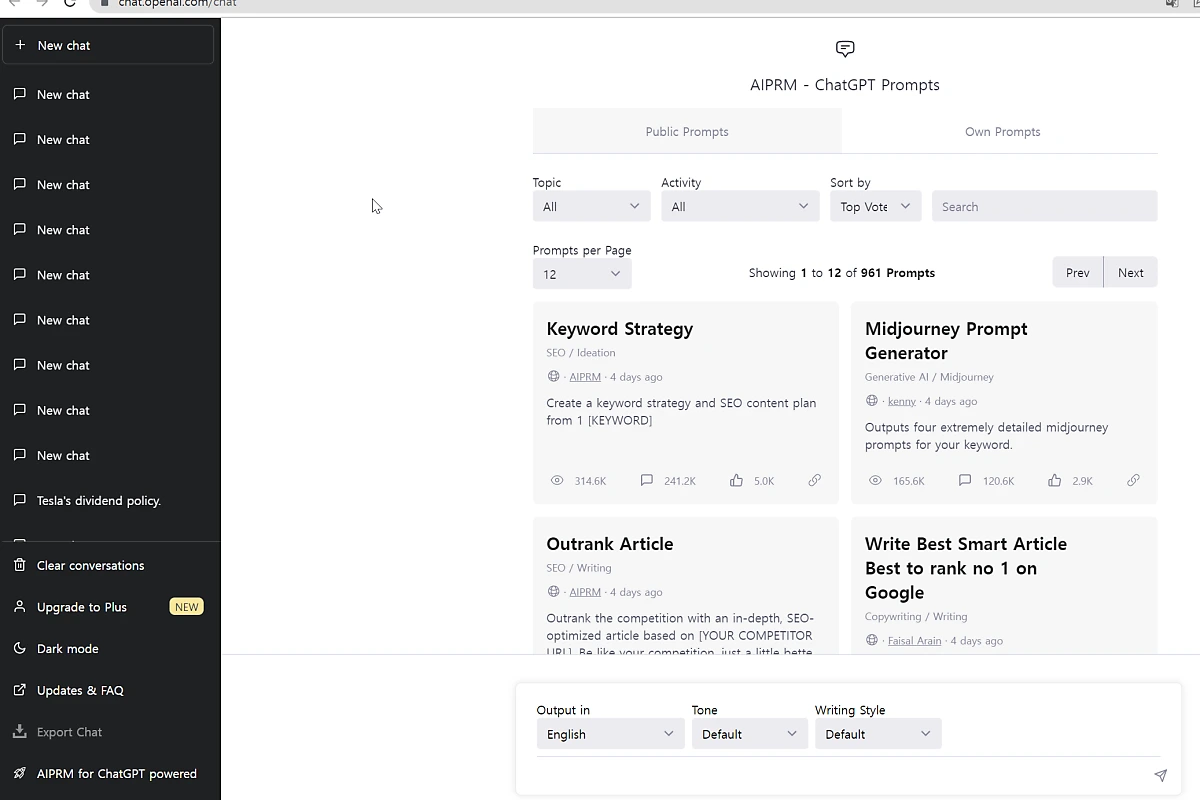Open the Output in language dropdown
This screenshot has height=800, width=1200.
[x=610, y=734]
